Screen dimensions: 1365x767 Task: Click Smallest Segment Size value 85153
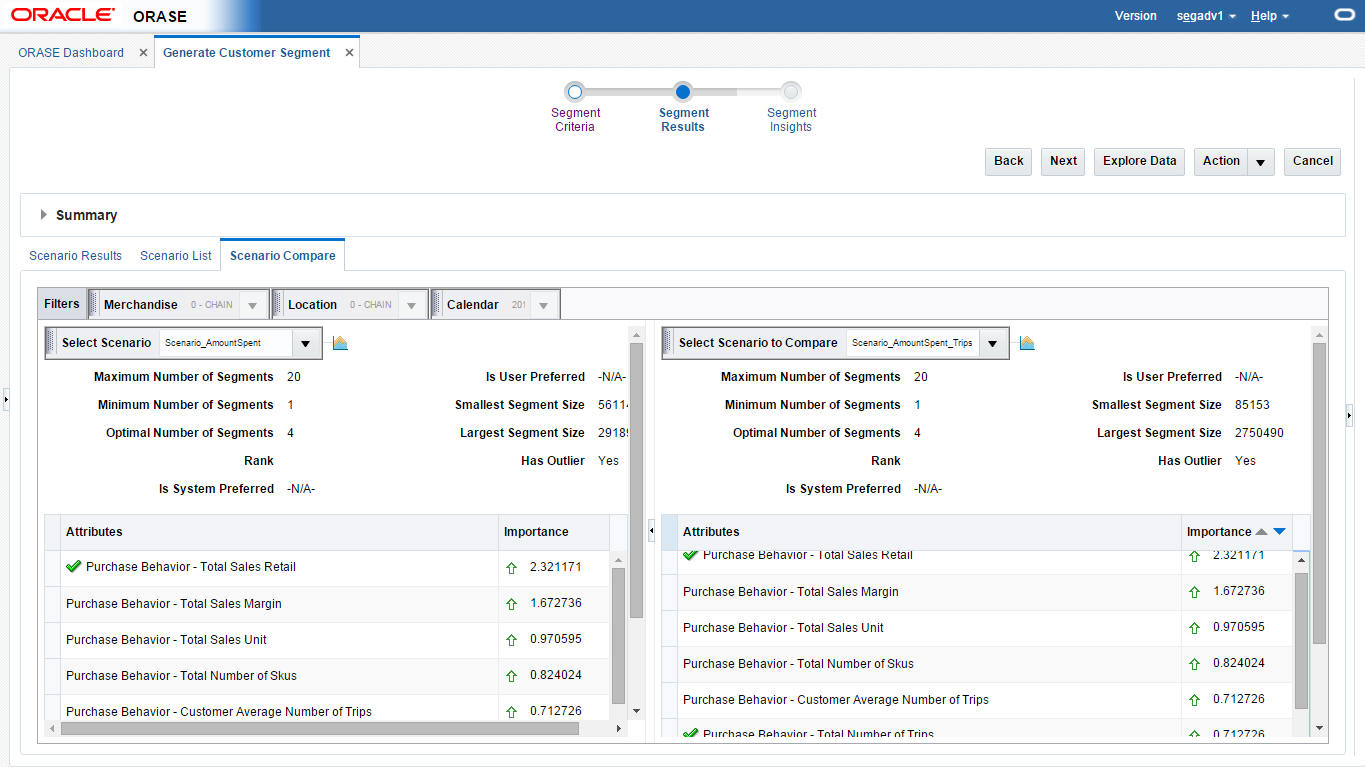point(1252,405)
